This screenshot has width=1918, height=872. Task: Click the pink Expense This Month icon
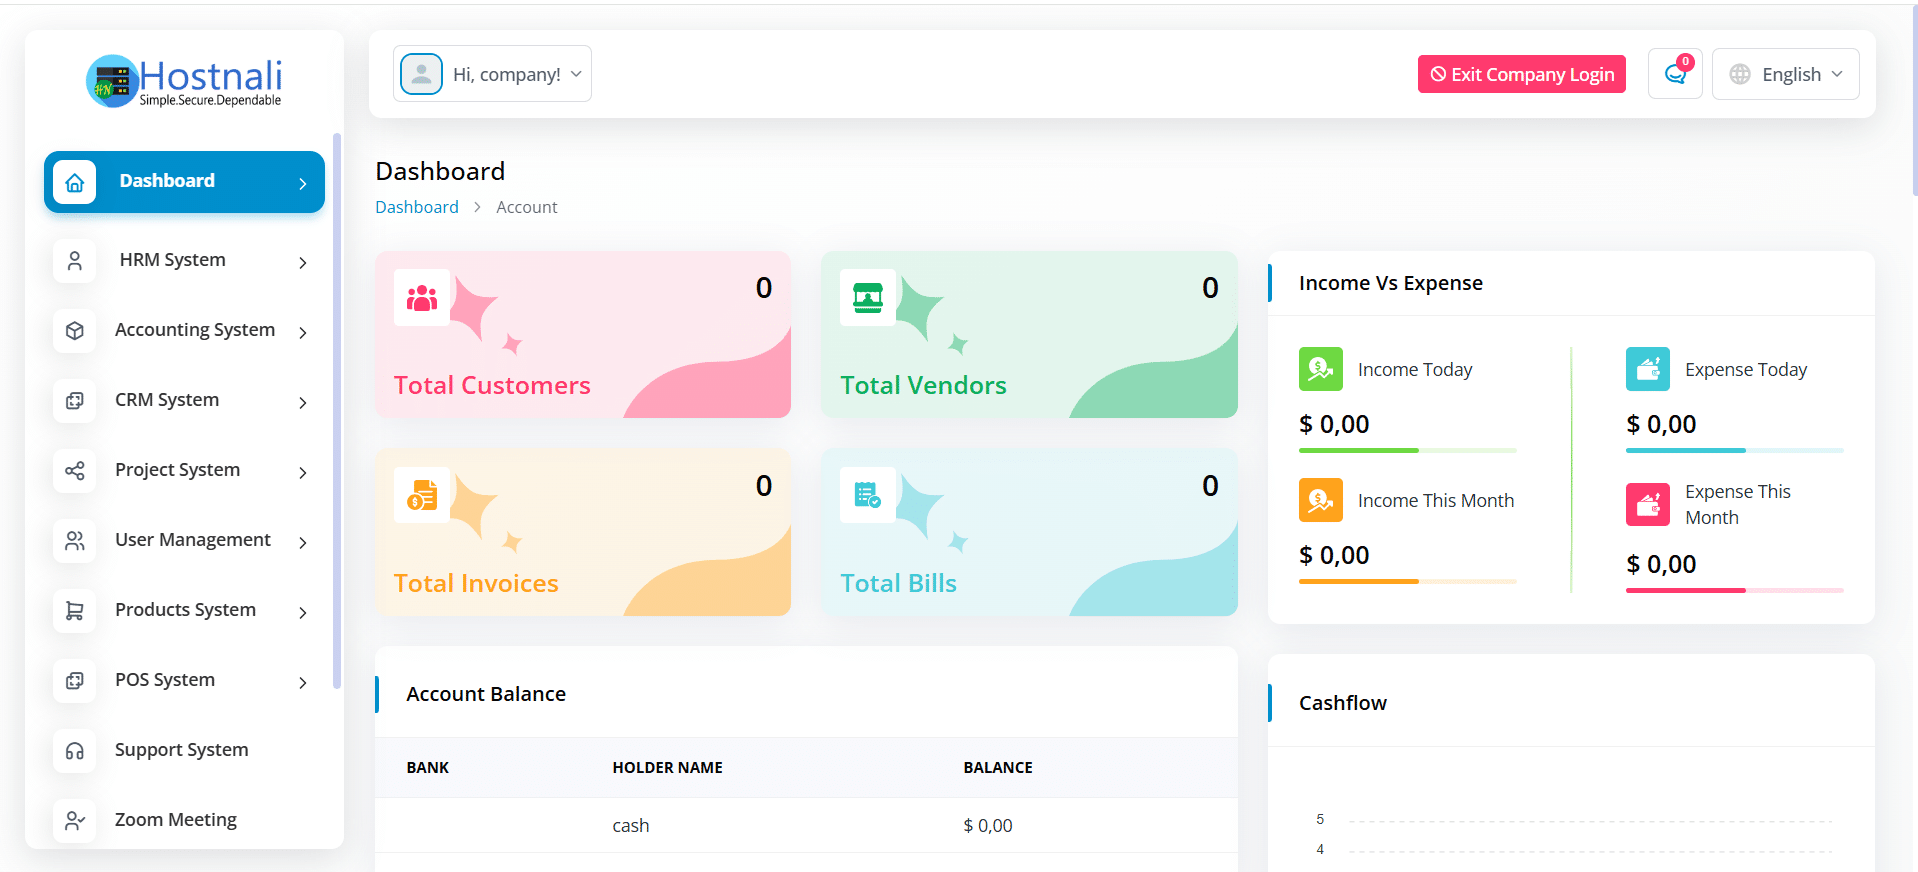1647,505
